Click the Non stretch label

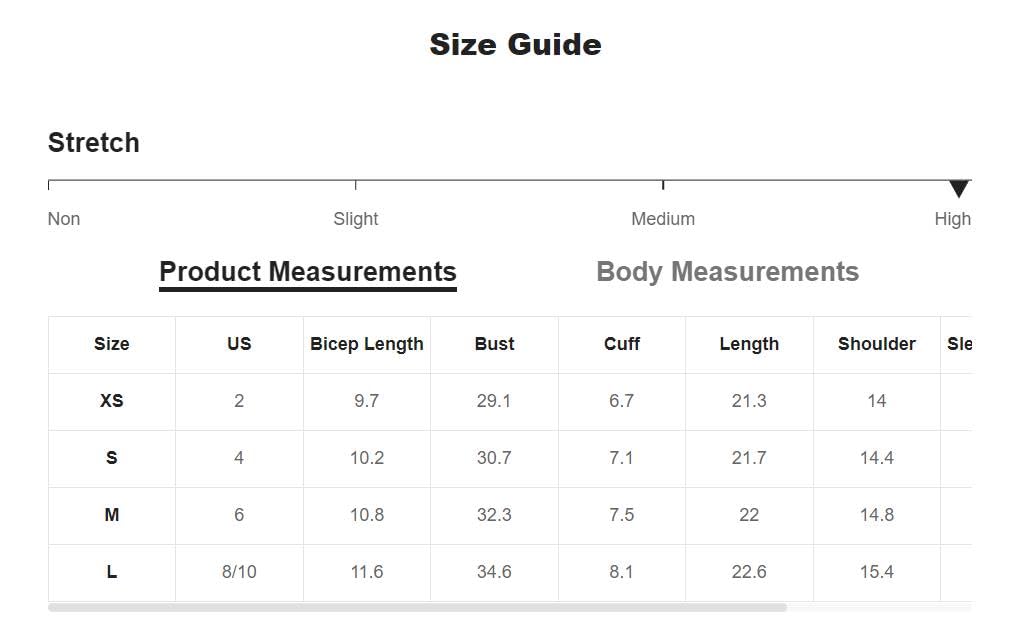[64, 219]
